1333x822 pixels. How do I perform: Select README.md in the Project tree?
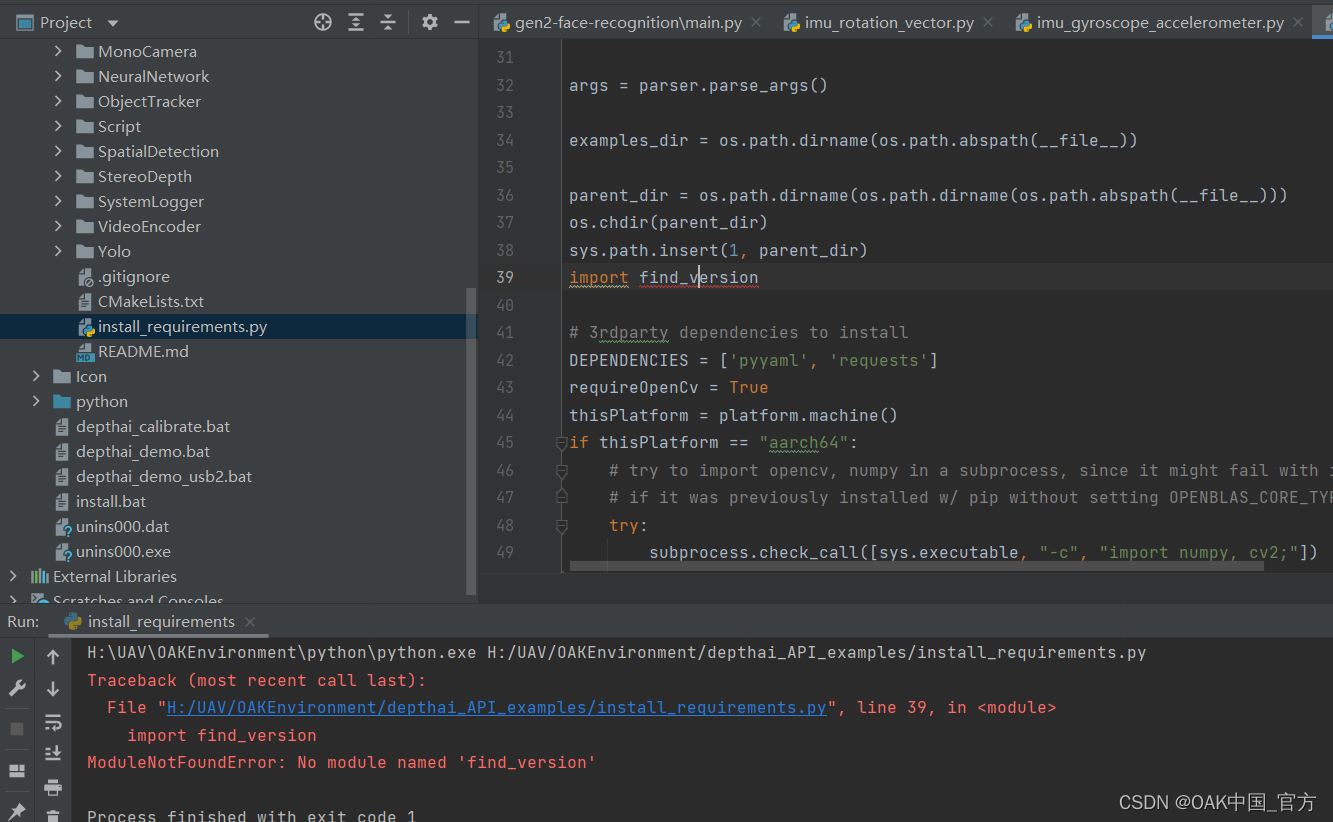144,351
